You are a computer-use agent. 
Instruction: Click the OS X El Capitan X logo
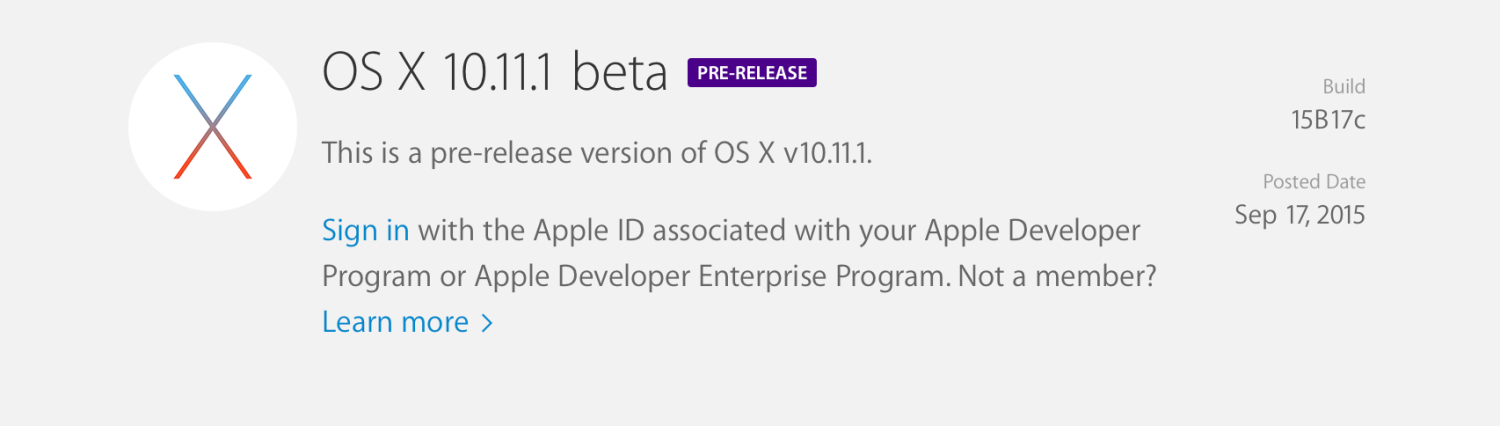(212, 127)
